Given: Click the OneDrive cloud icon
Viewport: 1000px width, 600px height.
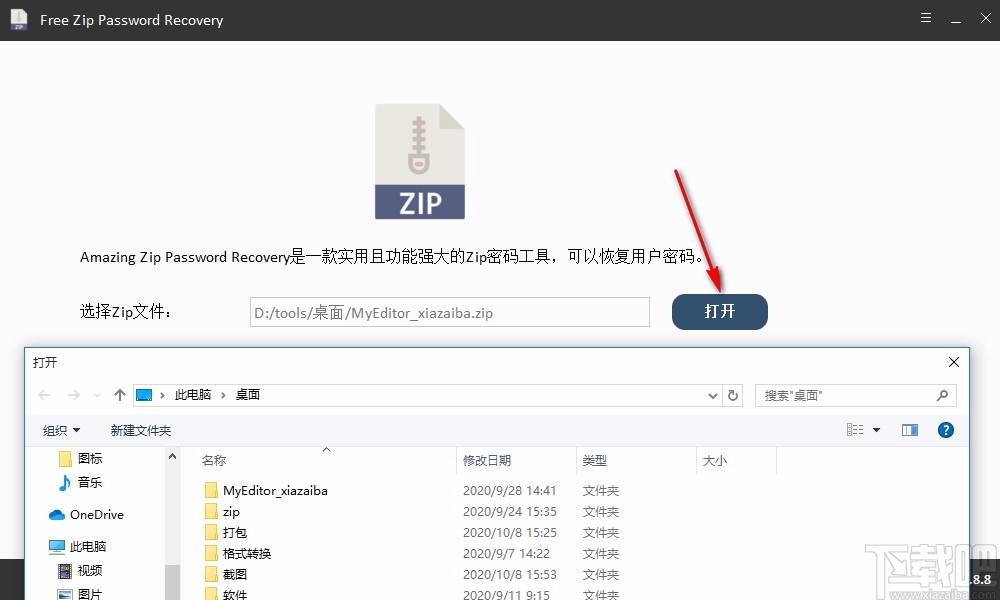Looking at the screenshot, I should click(57, 515).
